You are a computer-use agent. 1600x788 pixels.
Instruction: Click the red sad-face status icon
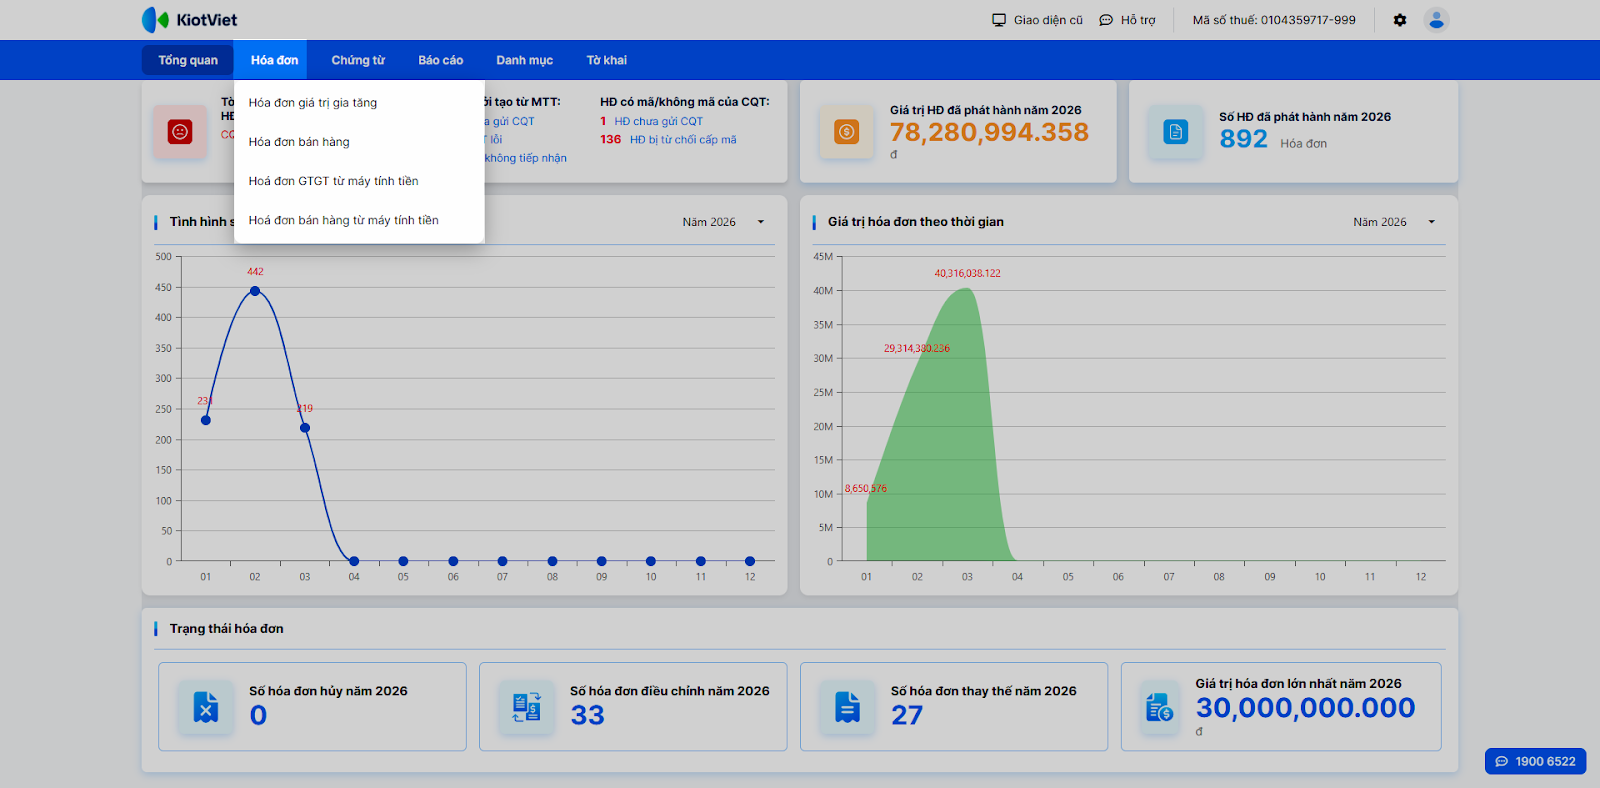[x=180, y=132]
